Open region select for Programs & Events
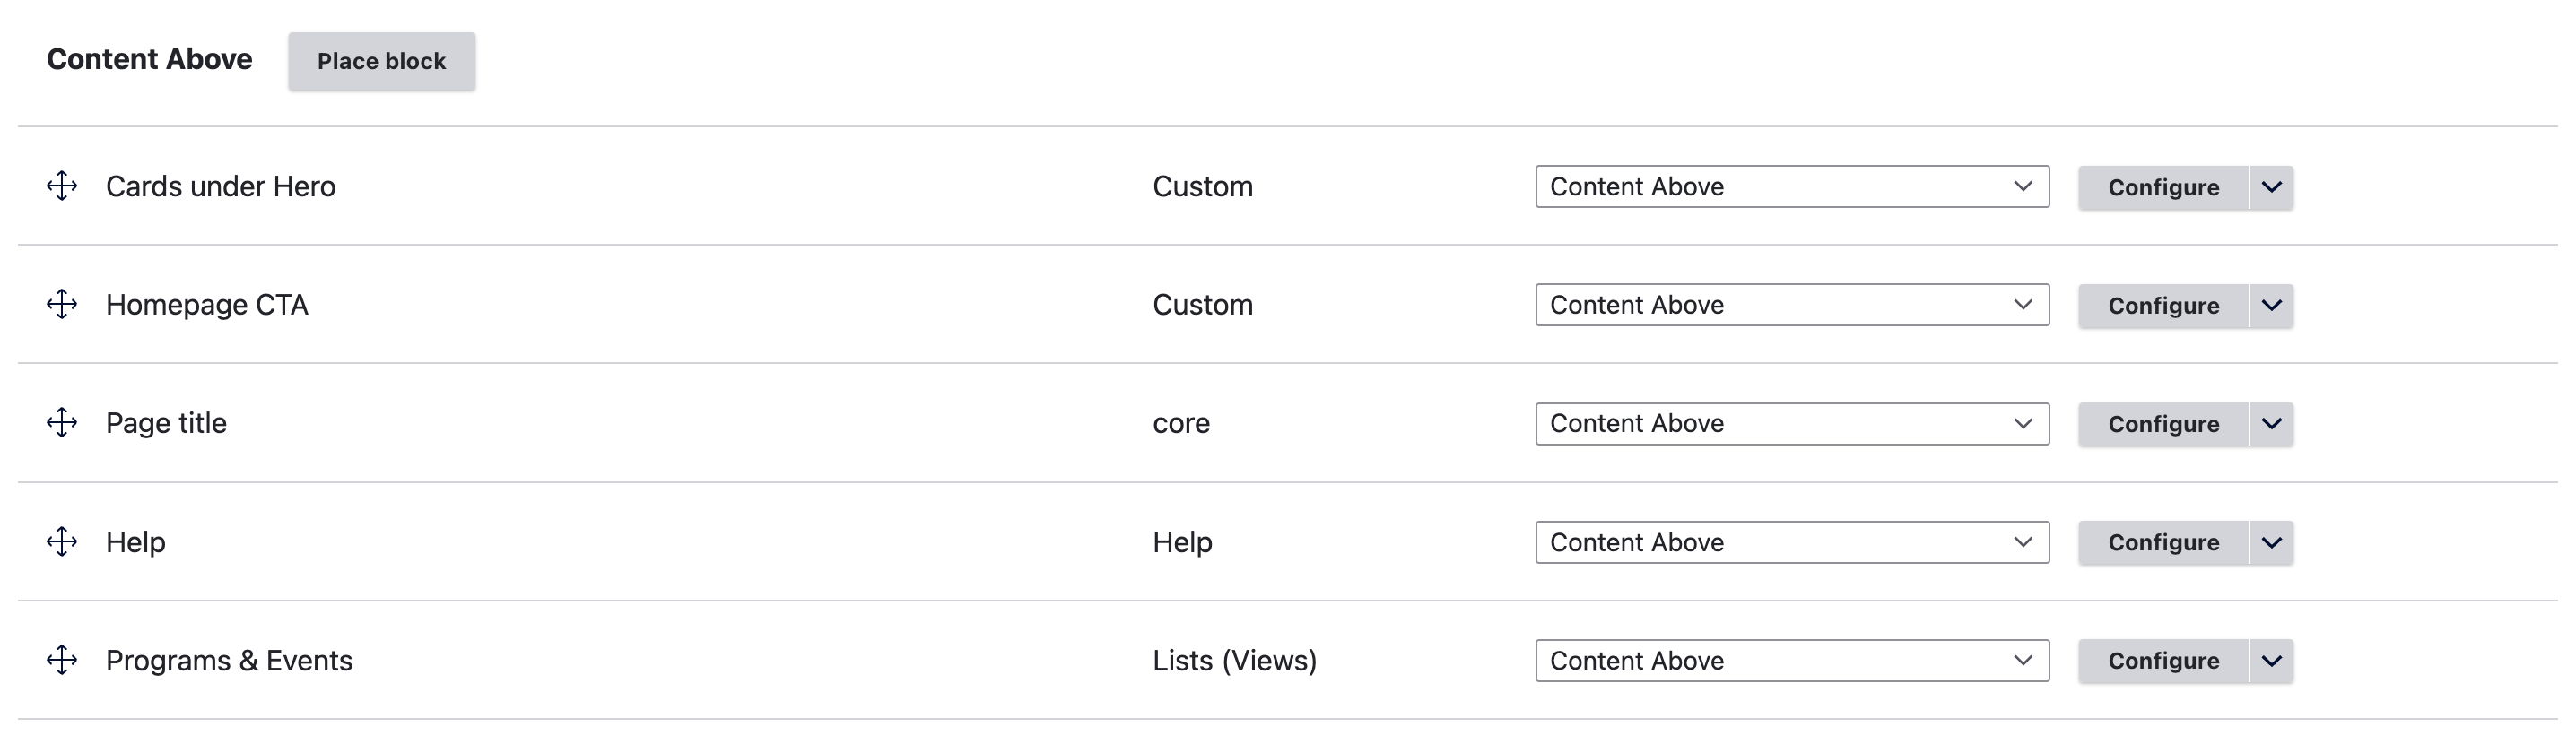This screenshot has width=2576, height=744. click(x=1791, y=661)
